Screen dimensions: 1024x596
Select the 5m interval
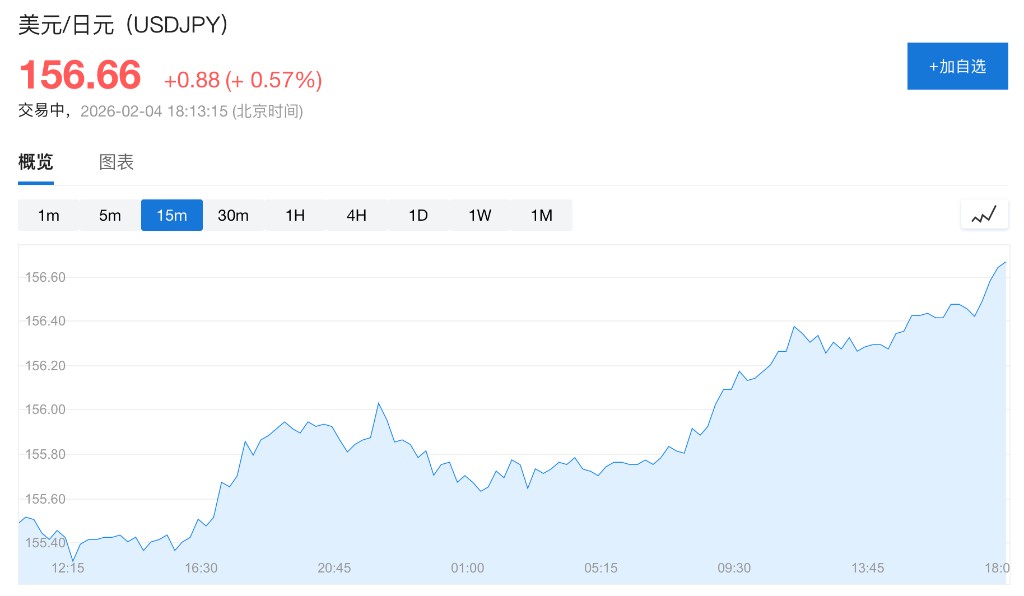[110, 215]
